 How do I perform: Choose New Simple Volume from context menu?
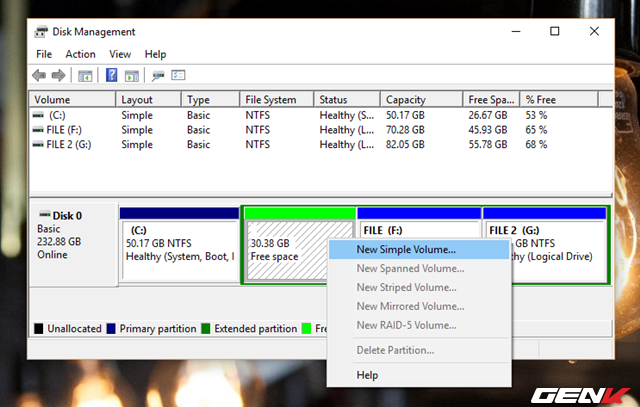[408, 249]
